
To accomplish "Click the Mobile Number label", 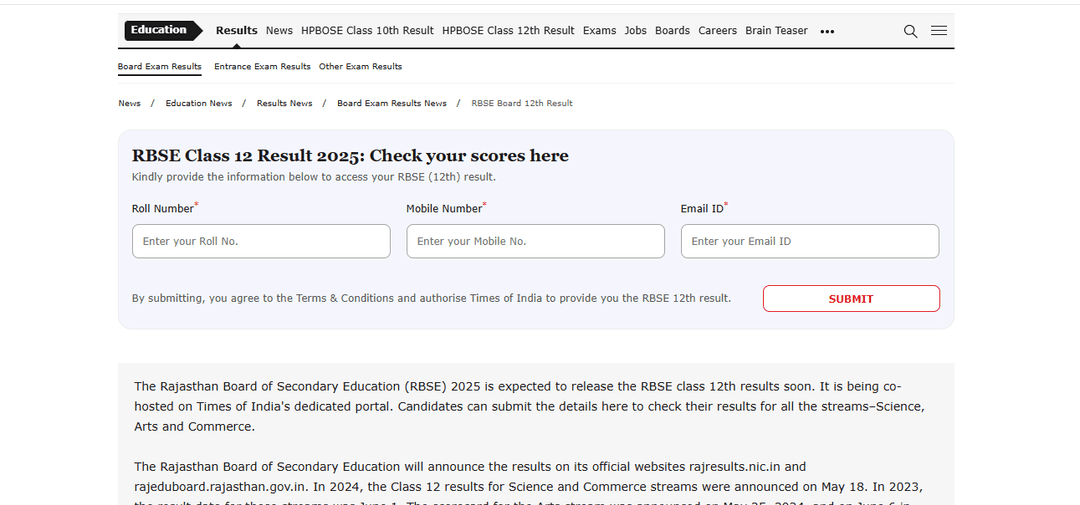I will tap(446, 208).
